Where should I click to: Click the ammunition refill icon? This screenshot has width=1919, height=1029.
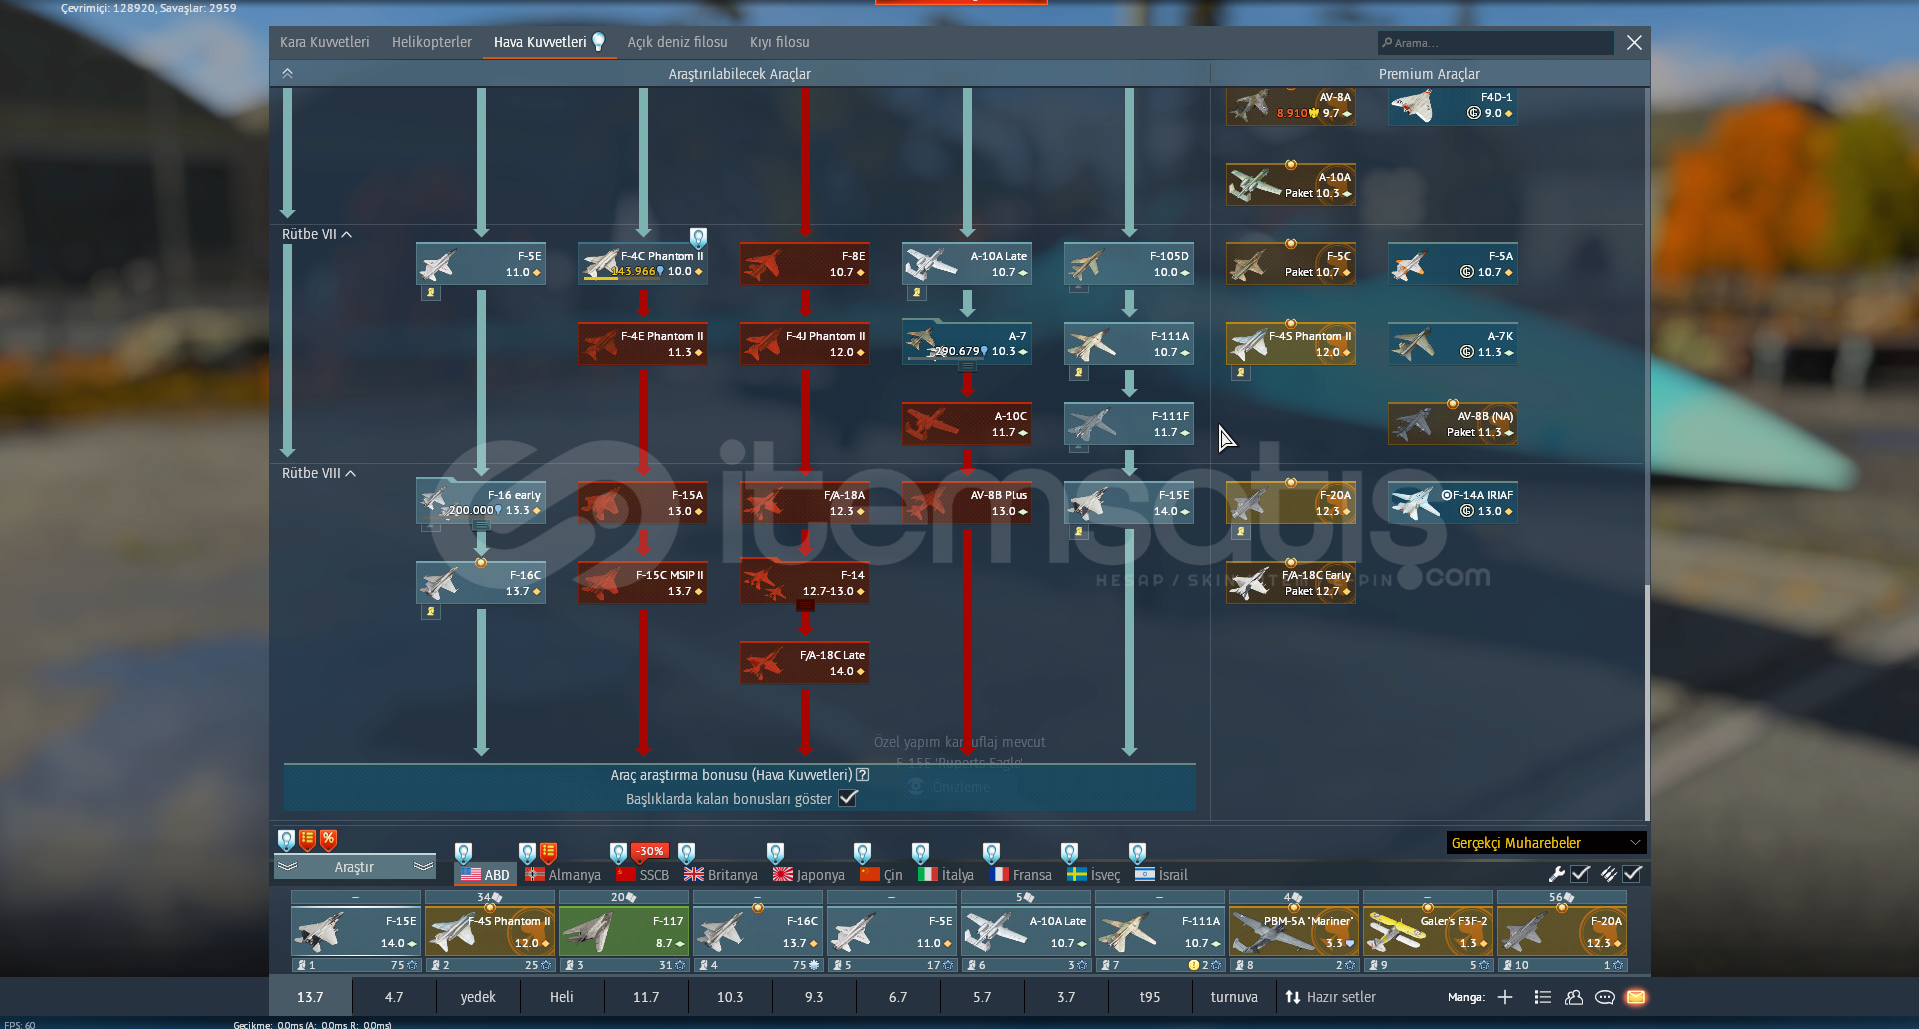coord(1608,873)
